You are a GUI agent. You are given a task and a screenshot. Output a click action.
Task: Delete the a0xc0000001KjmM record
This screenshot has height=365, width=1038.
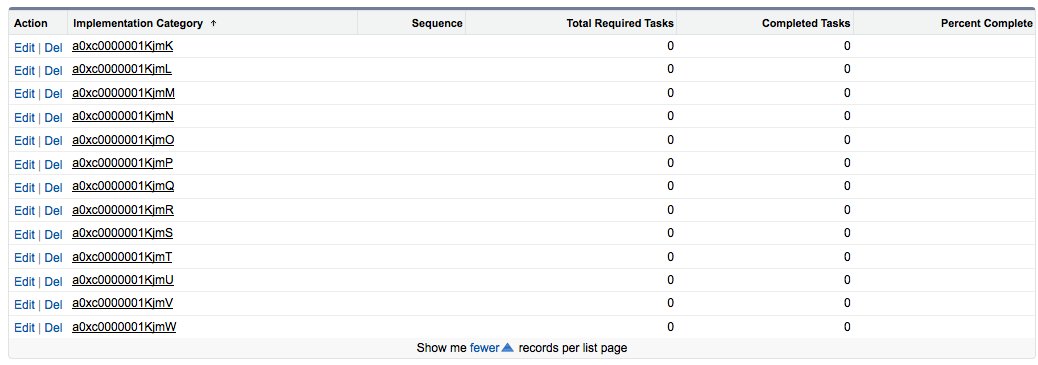click(x=54, y=94)
